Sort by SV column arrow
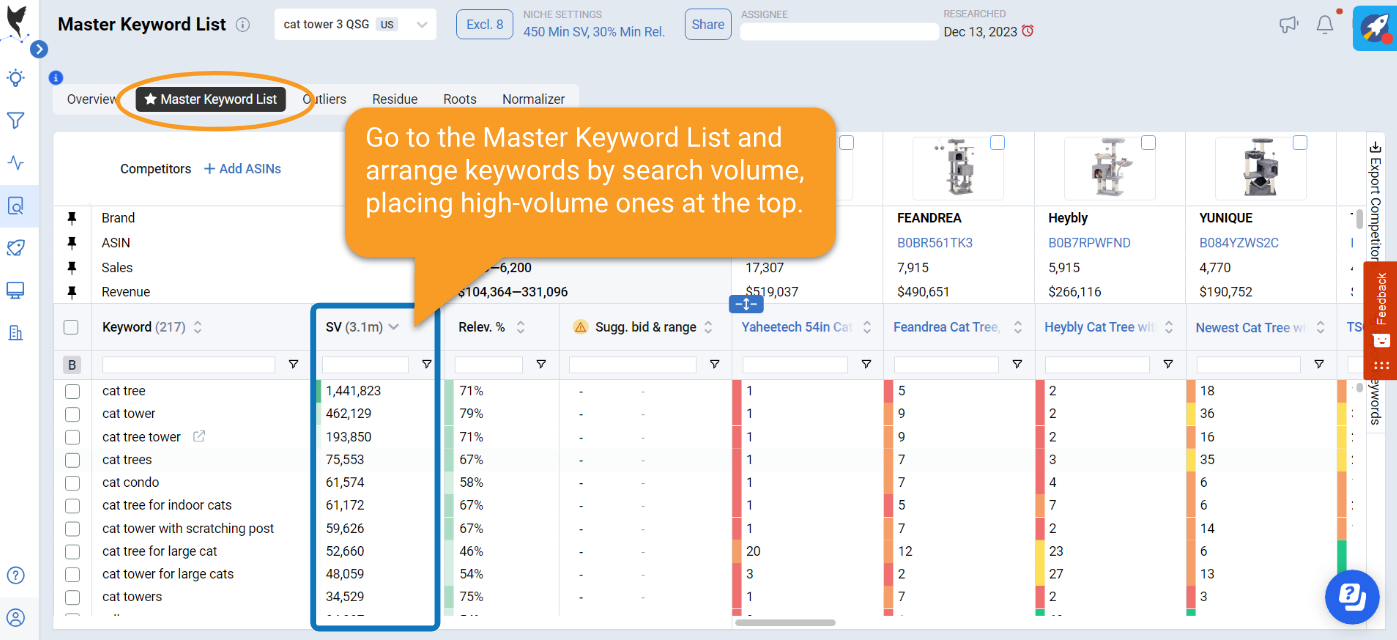 (x=394, y=327)
